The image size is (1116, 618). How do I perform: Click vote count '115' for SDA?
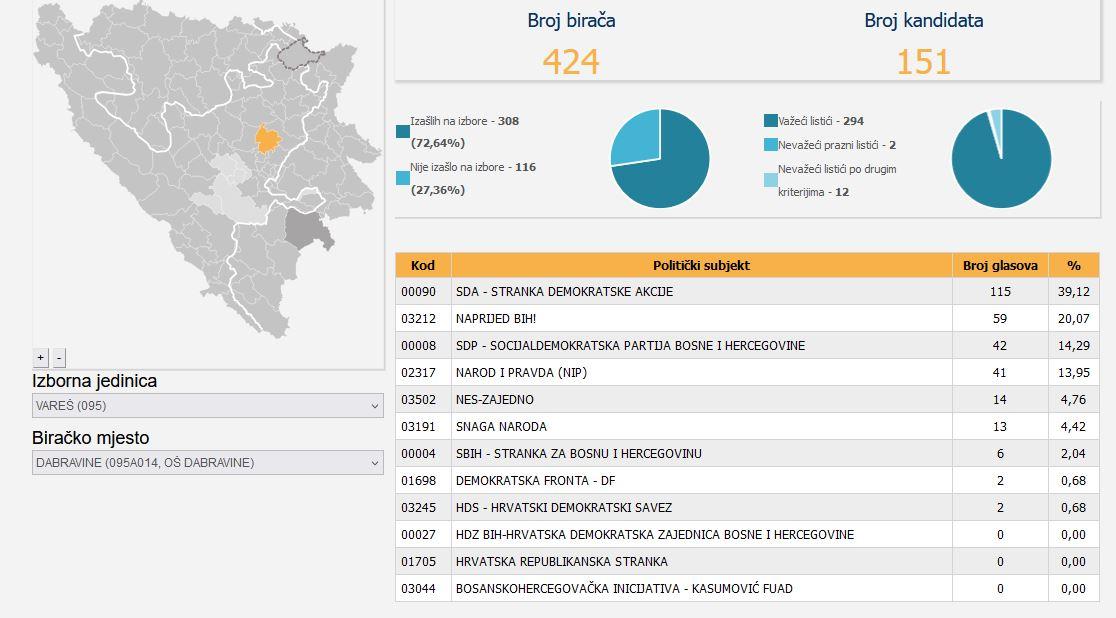point(1000,292)
